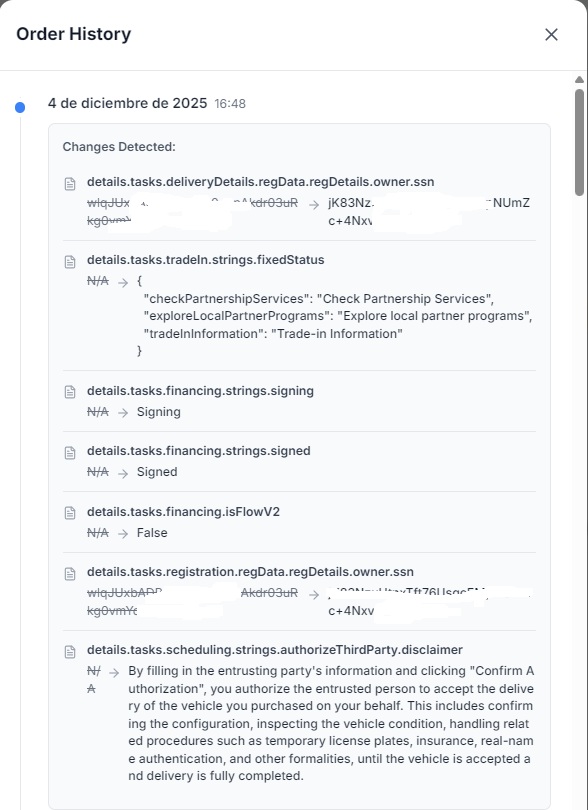
Task: Click the Order History title
Action: (x=73, y=34)
